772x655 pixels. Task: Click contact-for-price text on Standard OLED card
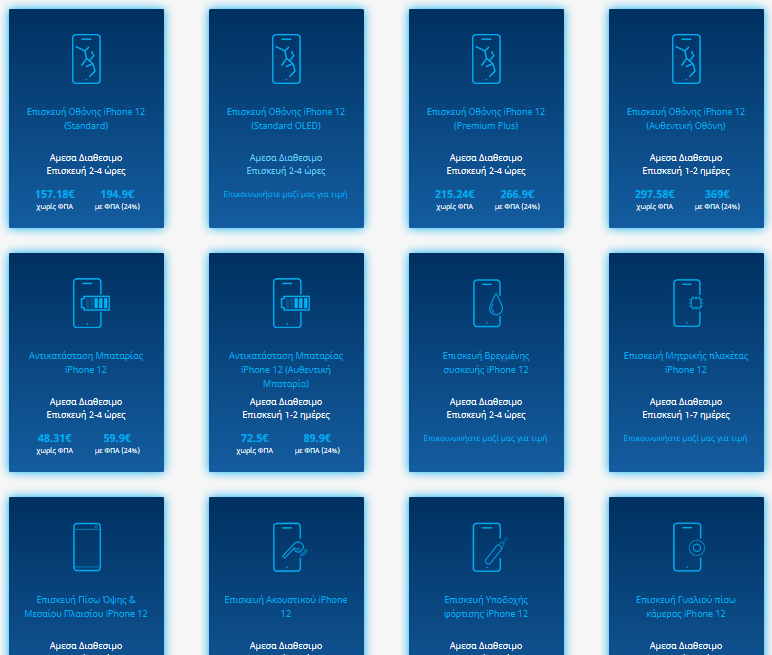click(286, 194)
